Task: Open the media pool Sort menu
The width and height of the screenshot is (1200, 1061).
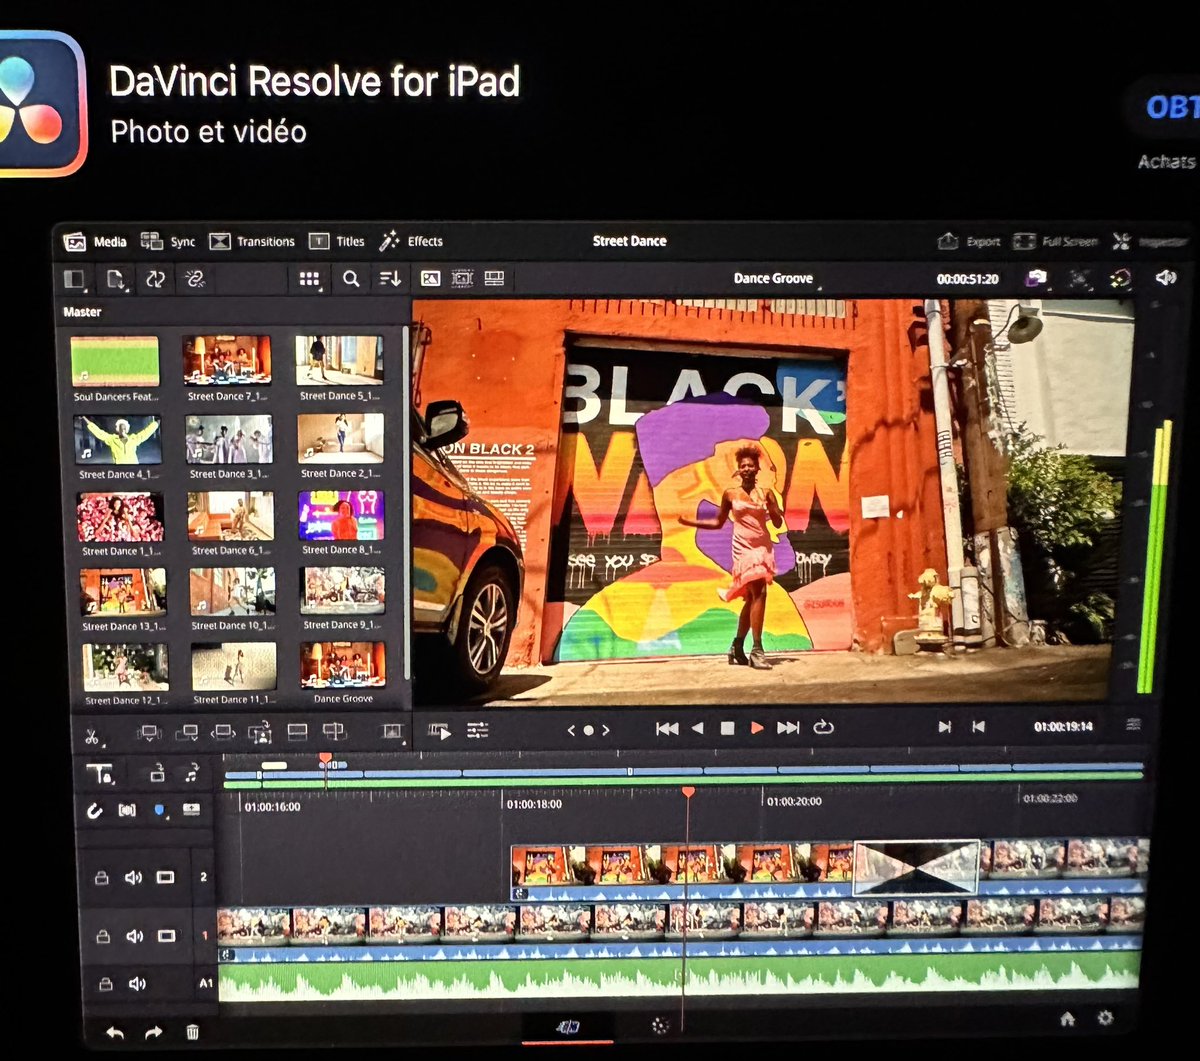Action: [x=390, y=280]
